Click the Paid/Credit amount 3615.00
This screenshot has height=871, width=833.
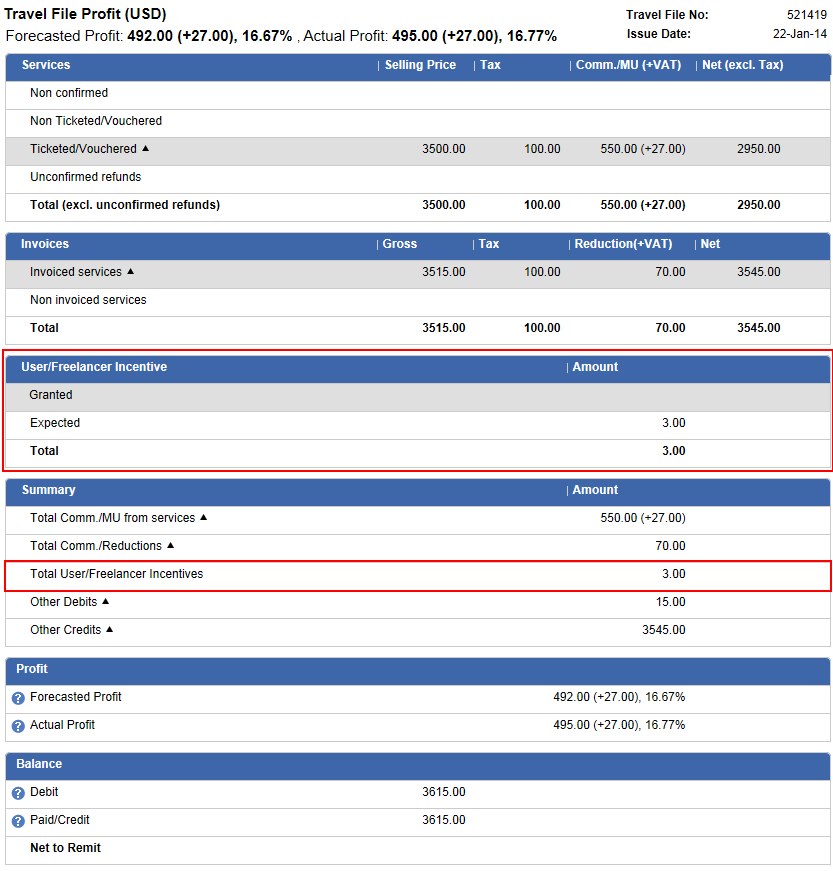click(x=444, y=820)
